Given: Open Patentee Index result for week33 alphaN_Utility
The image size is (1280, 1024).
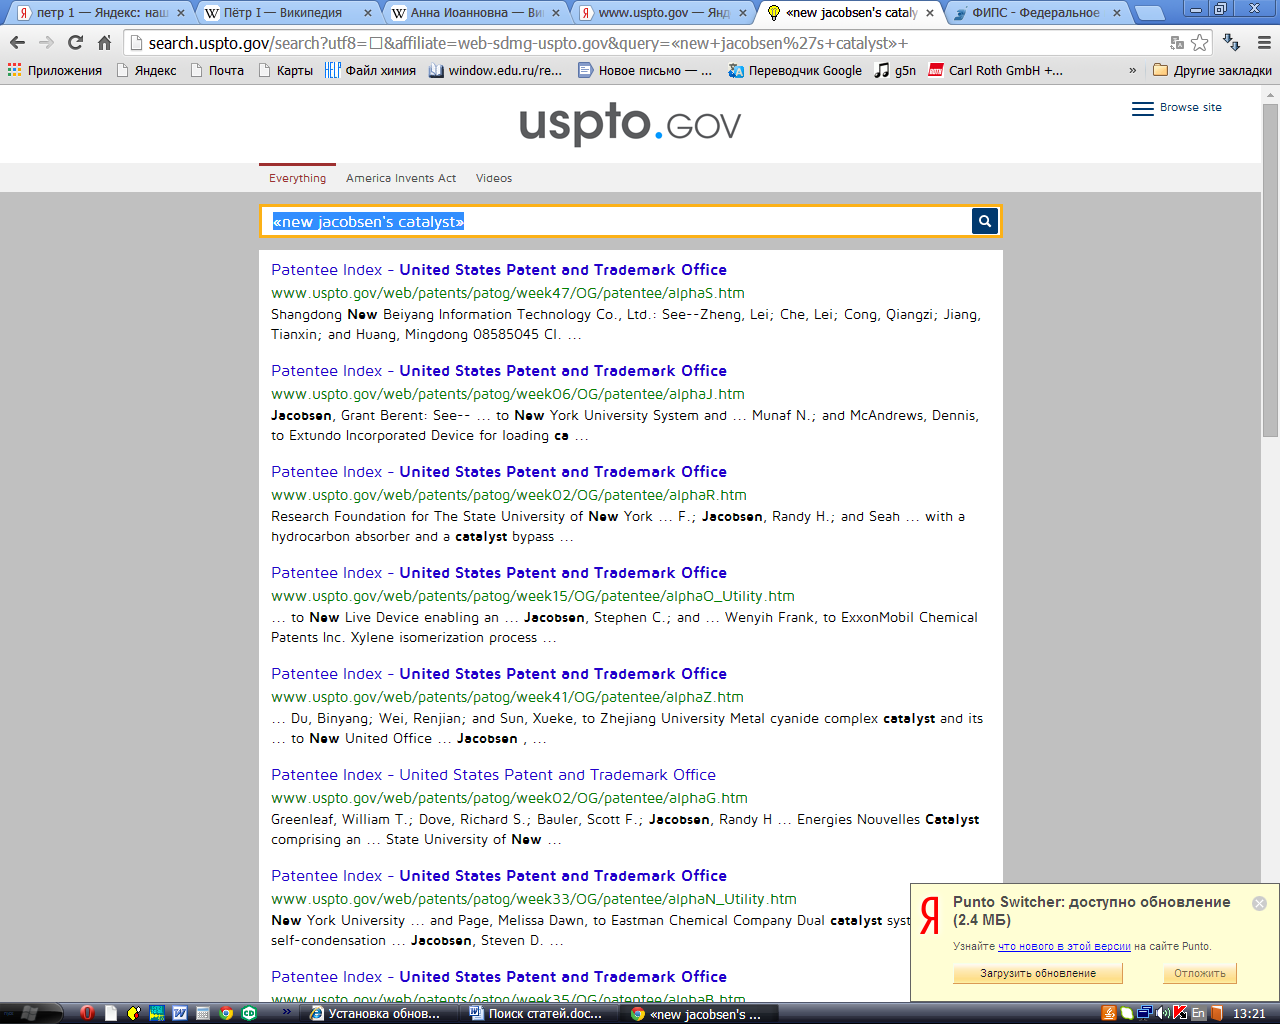Looking at the screenshot, I should click(x=499, y=876).
